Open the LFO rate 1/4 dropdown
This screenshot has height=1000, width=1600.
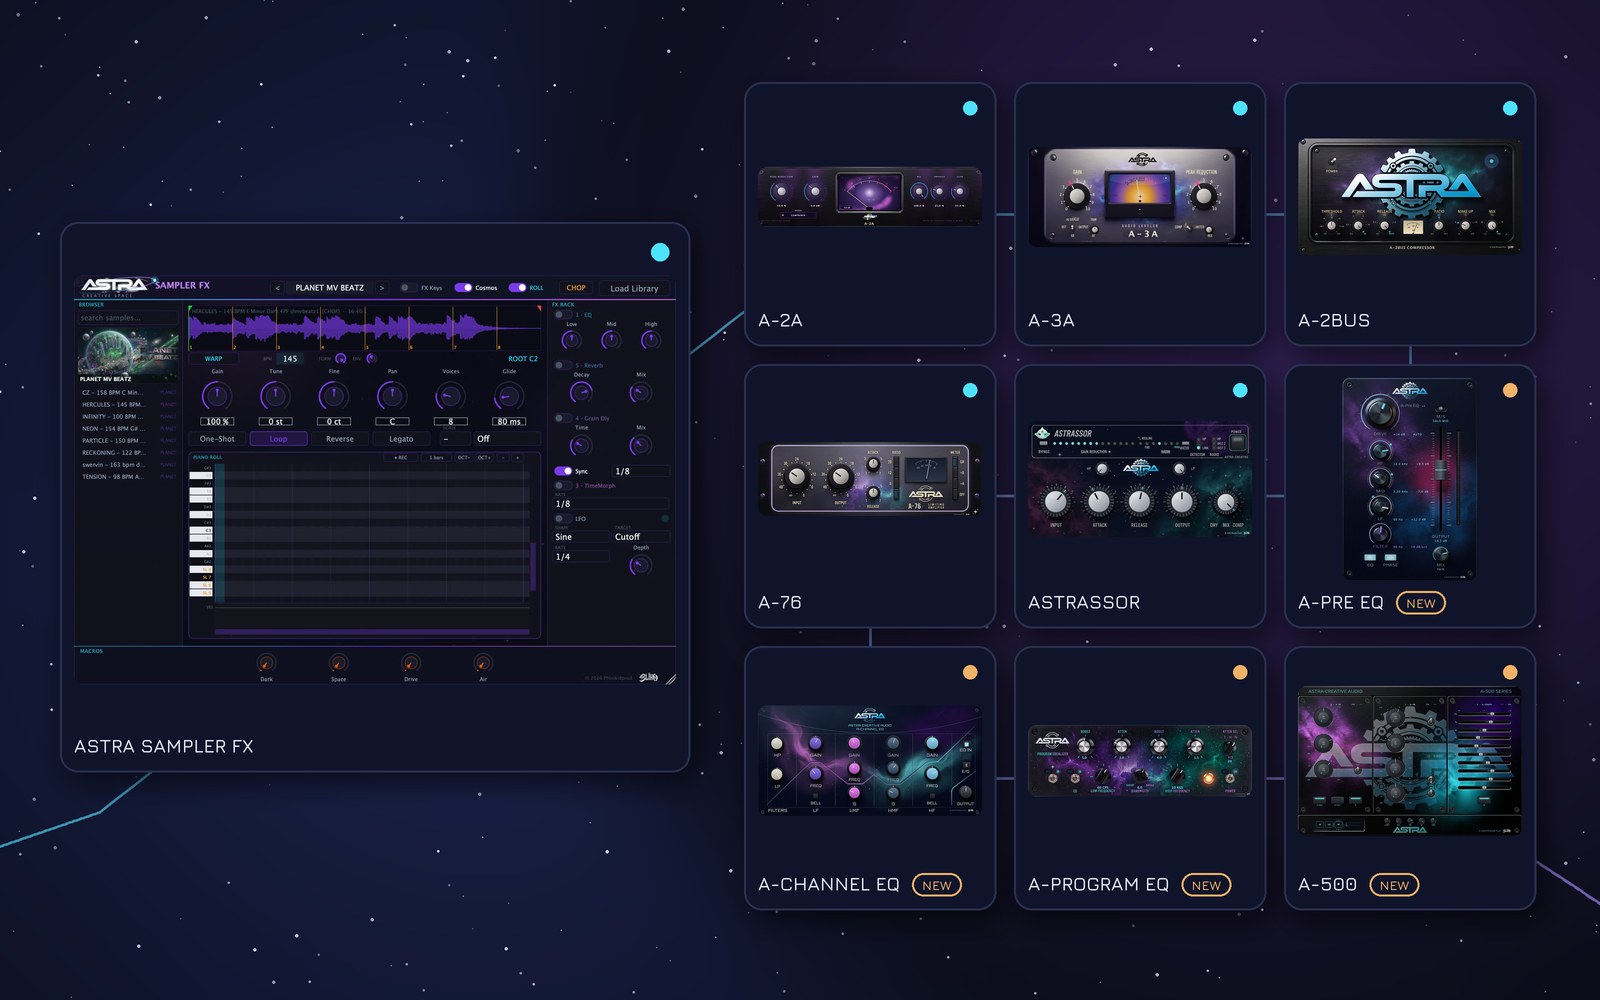pyautogui.click(x=581, y=557)
